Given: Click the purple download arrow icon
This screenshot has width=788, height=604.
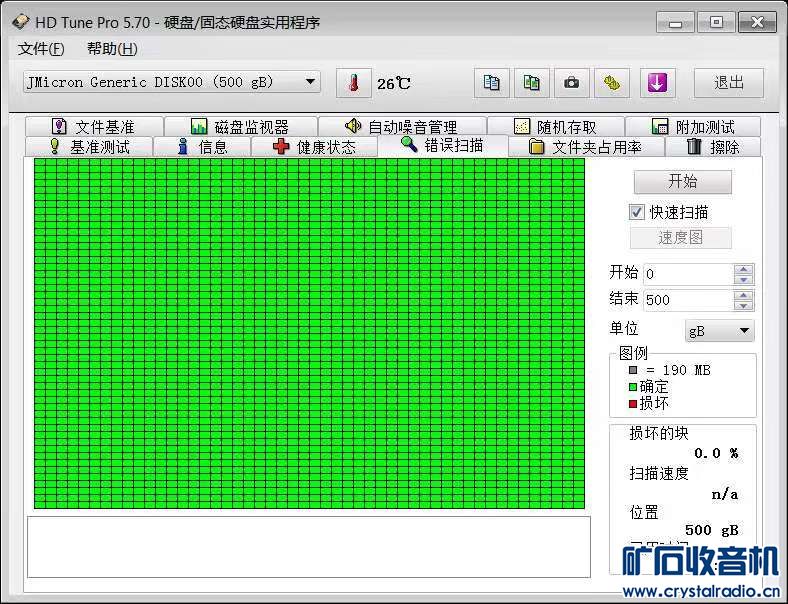Looking at the screenshot, I should tap(657, 83).
